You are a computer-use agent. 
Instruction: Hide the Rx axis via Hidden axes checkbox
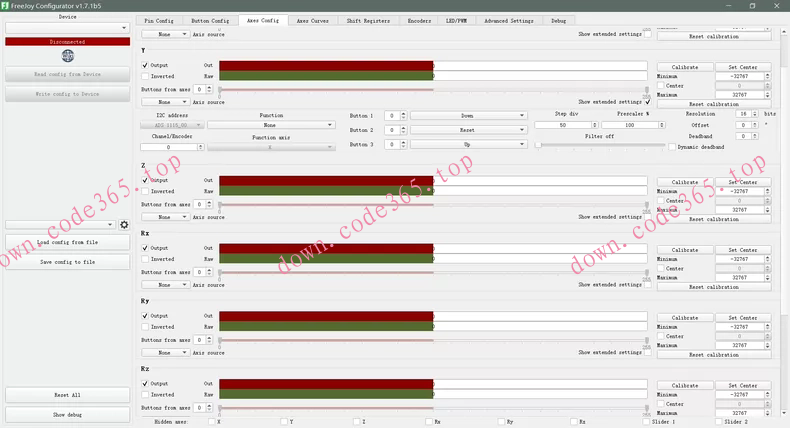pyautogui.click(x=429, y=421)
